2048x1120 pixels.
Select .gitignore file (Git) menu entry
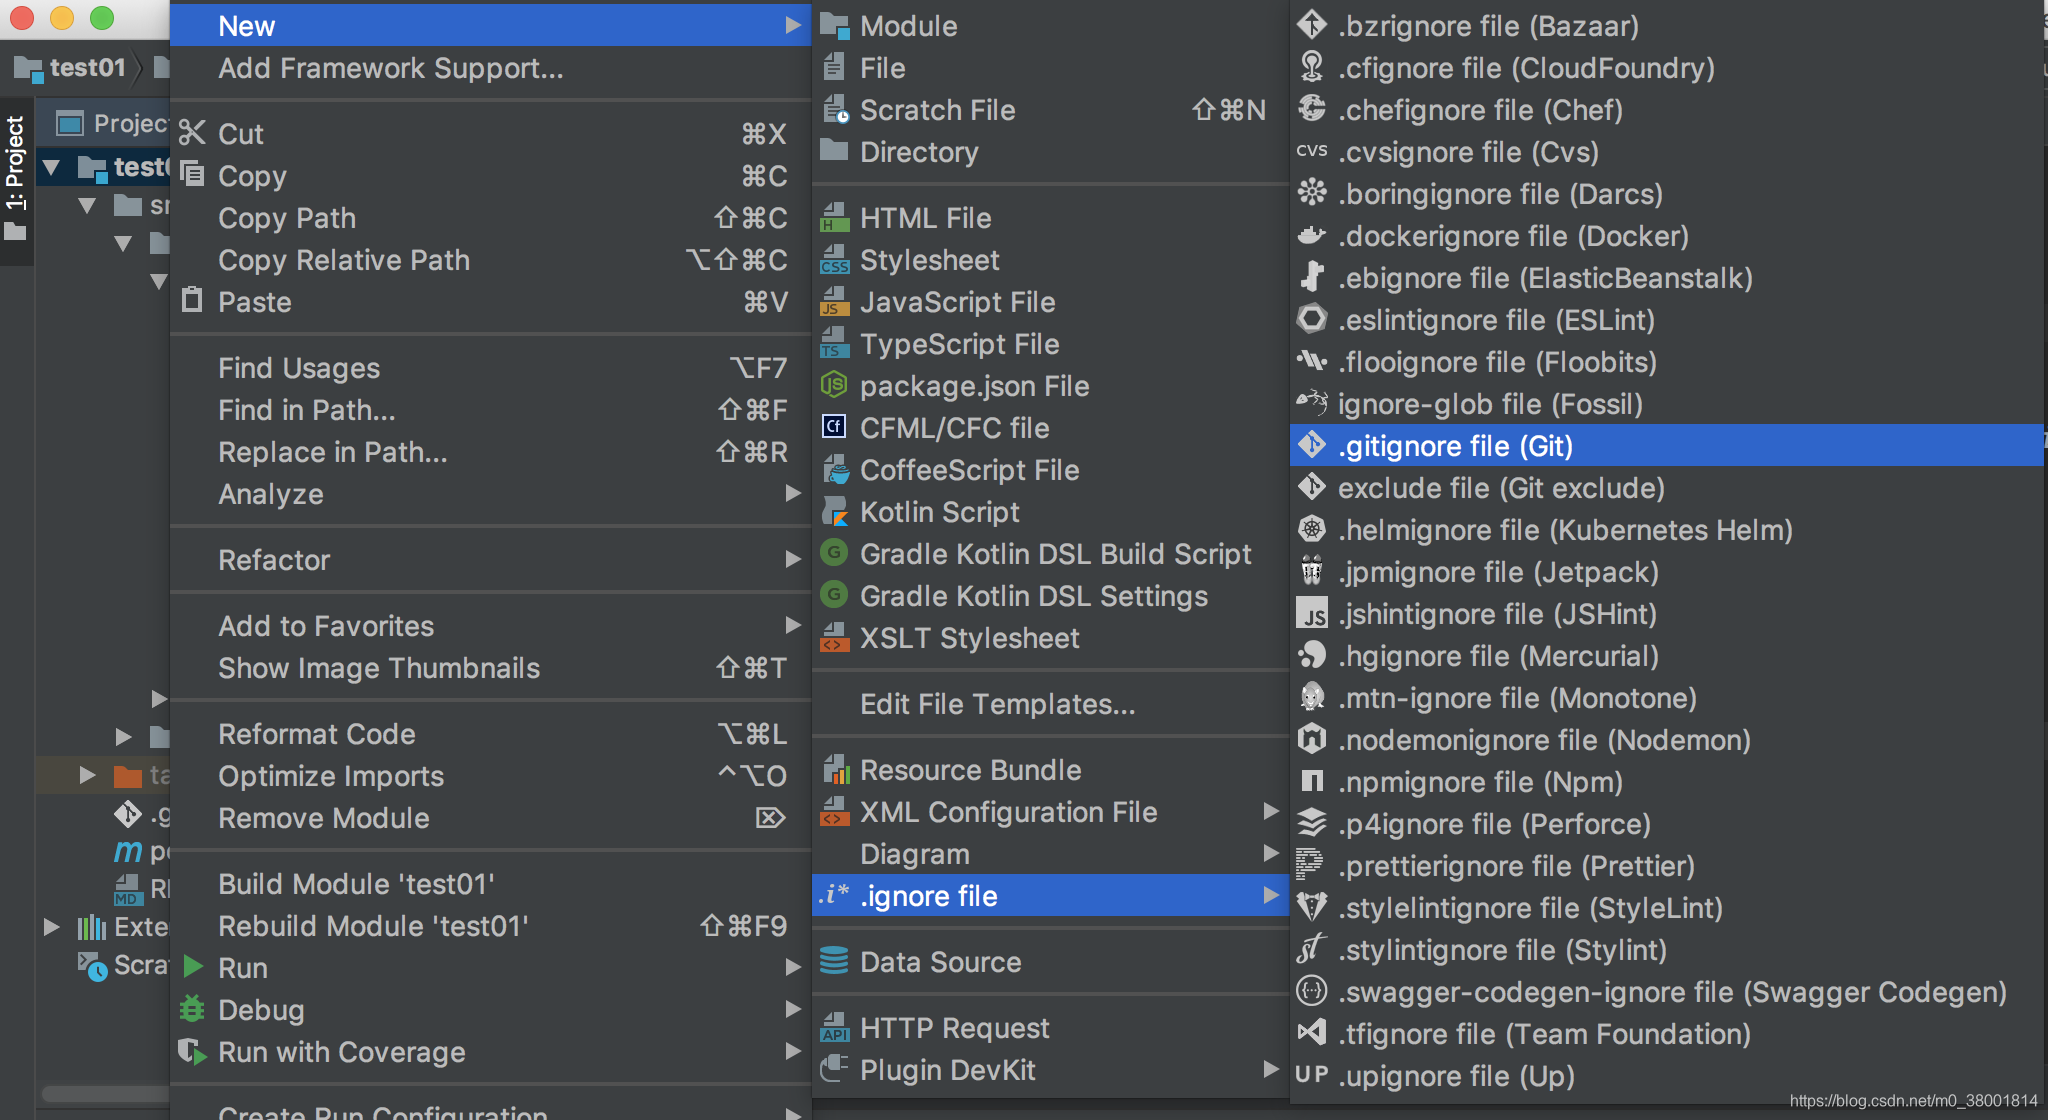click(1455, 446)
